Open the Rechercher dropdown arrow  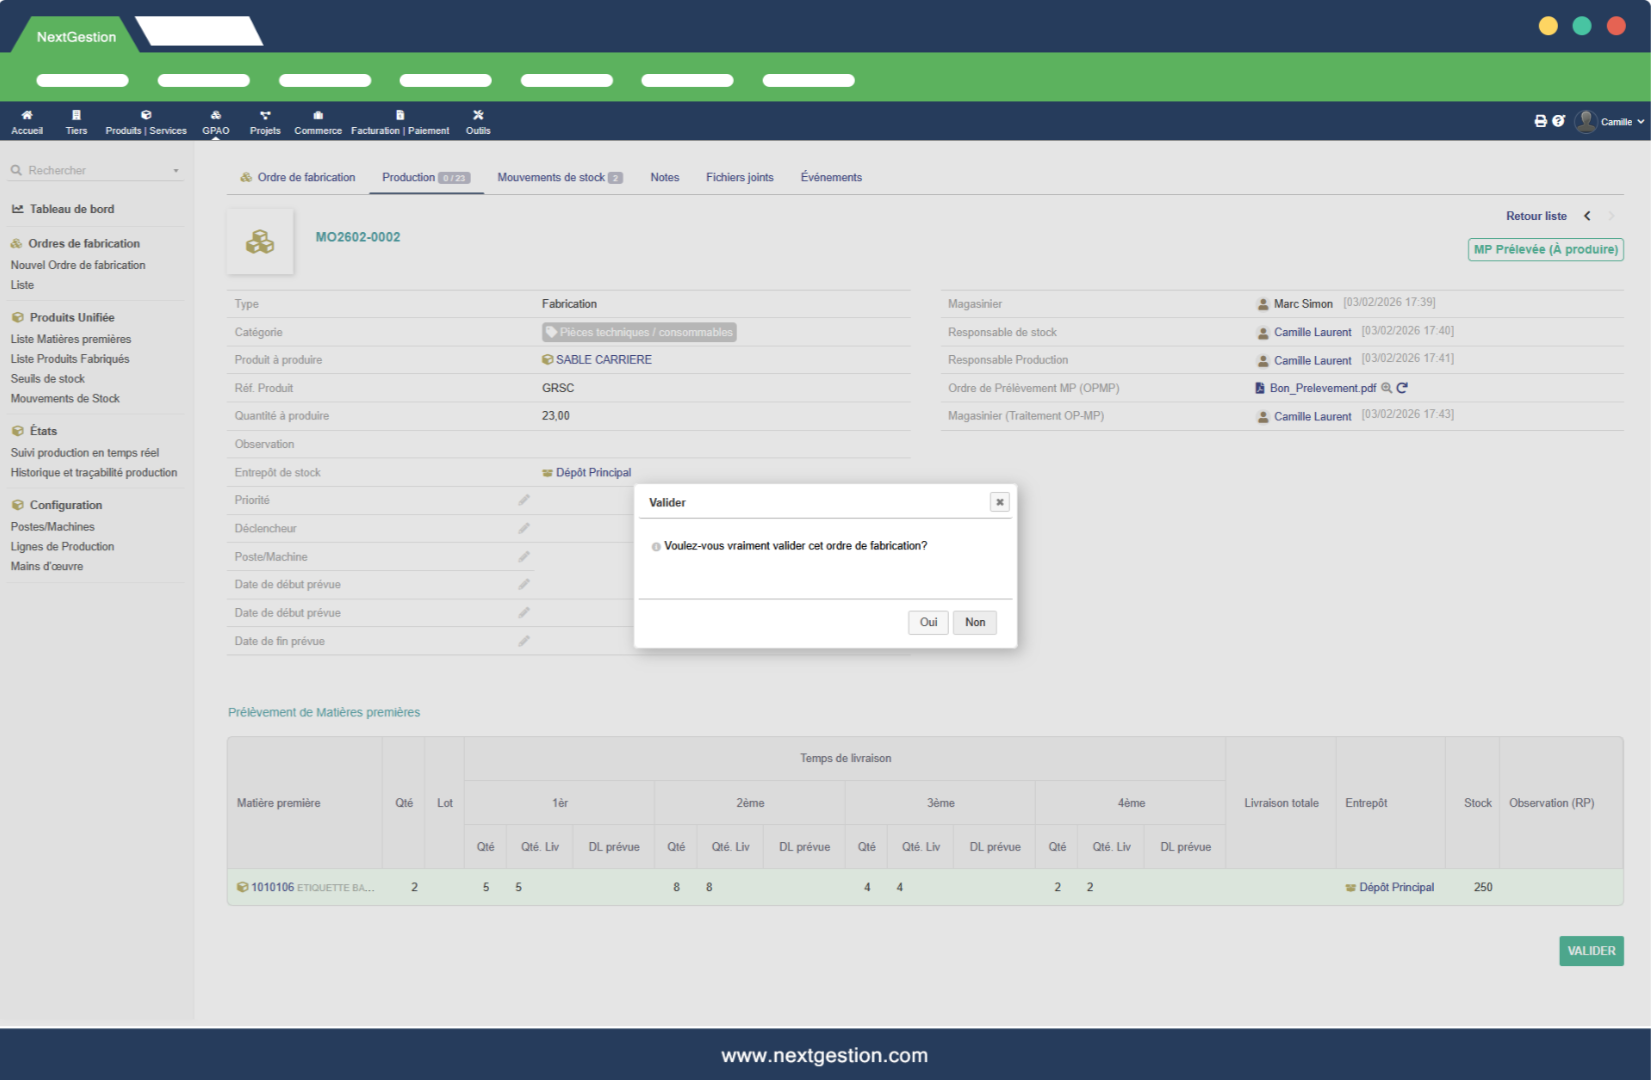tap(176, 171)
